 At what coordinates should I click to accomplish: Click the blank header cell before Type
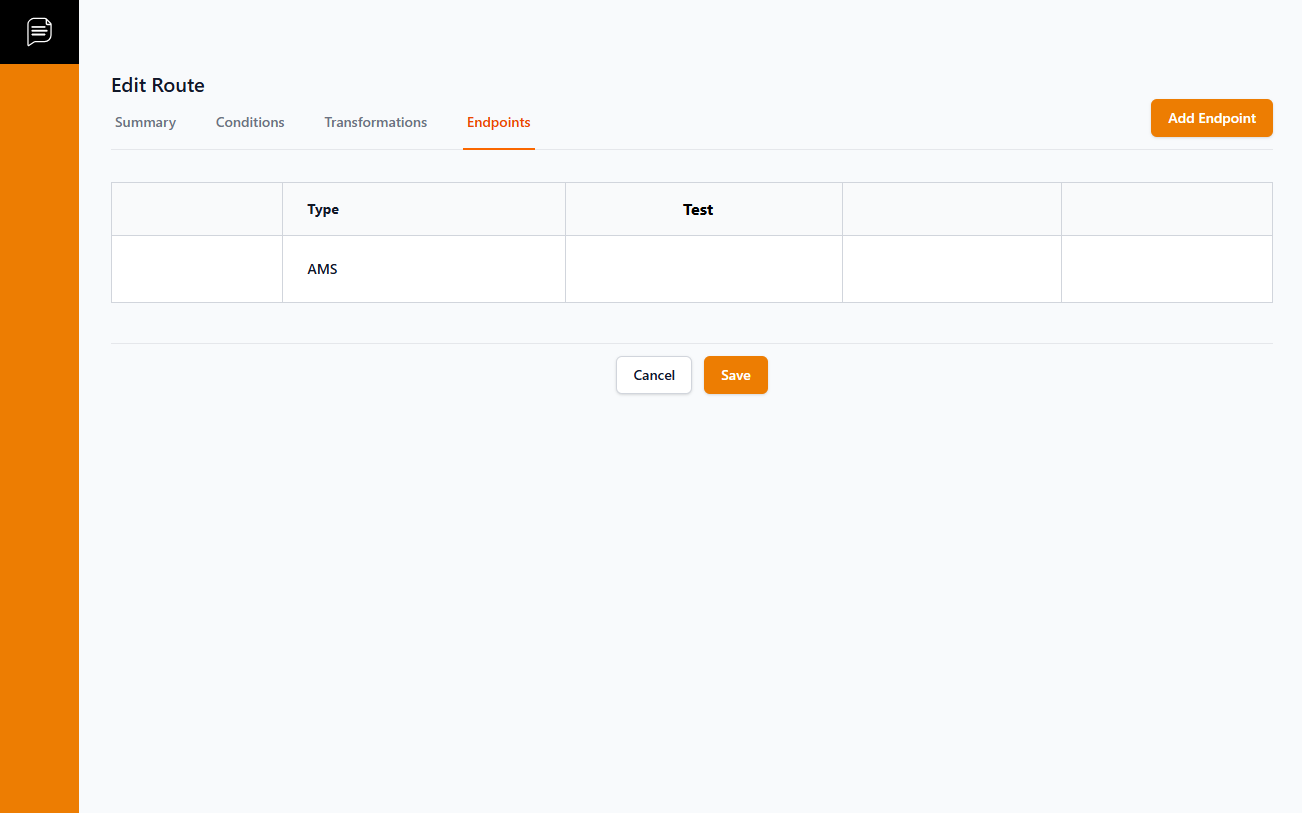click(x=197, y=209)
